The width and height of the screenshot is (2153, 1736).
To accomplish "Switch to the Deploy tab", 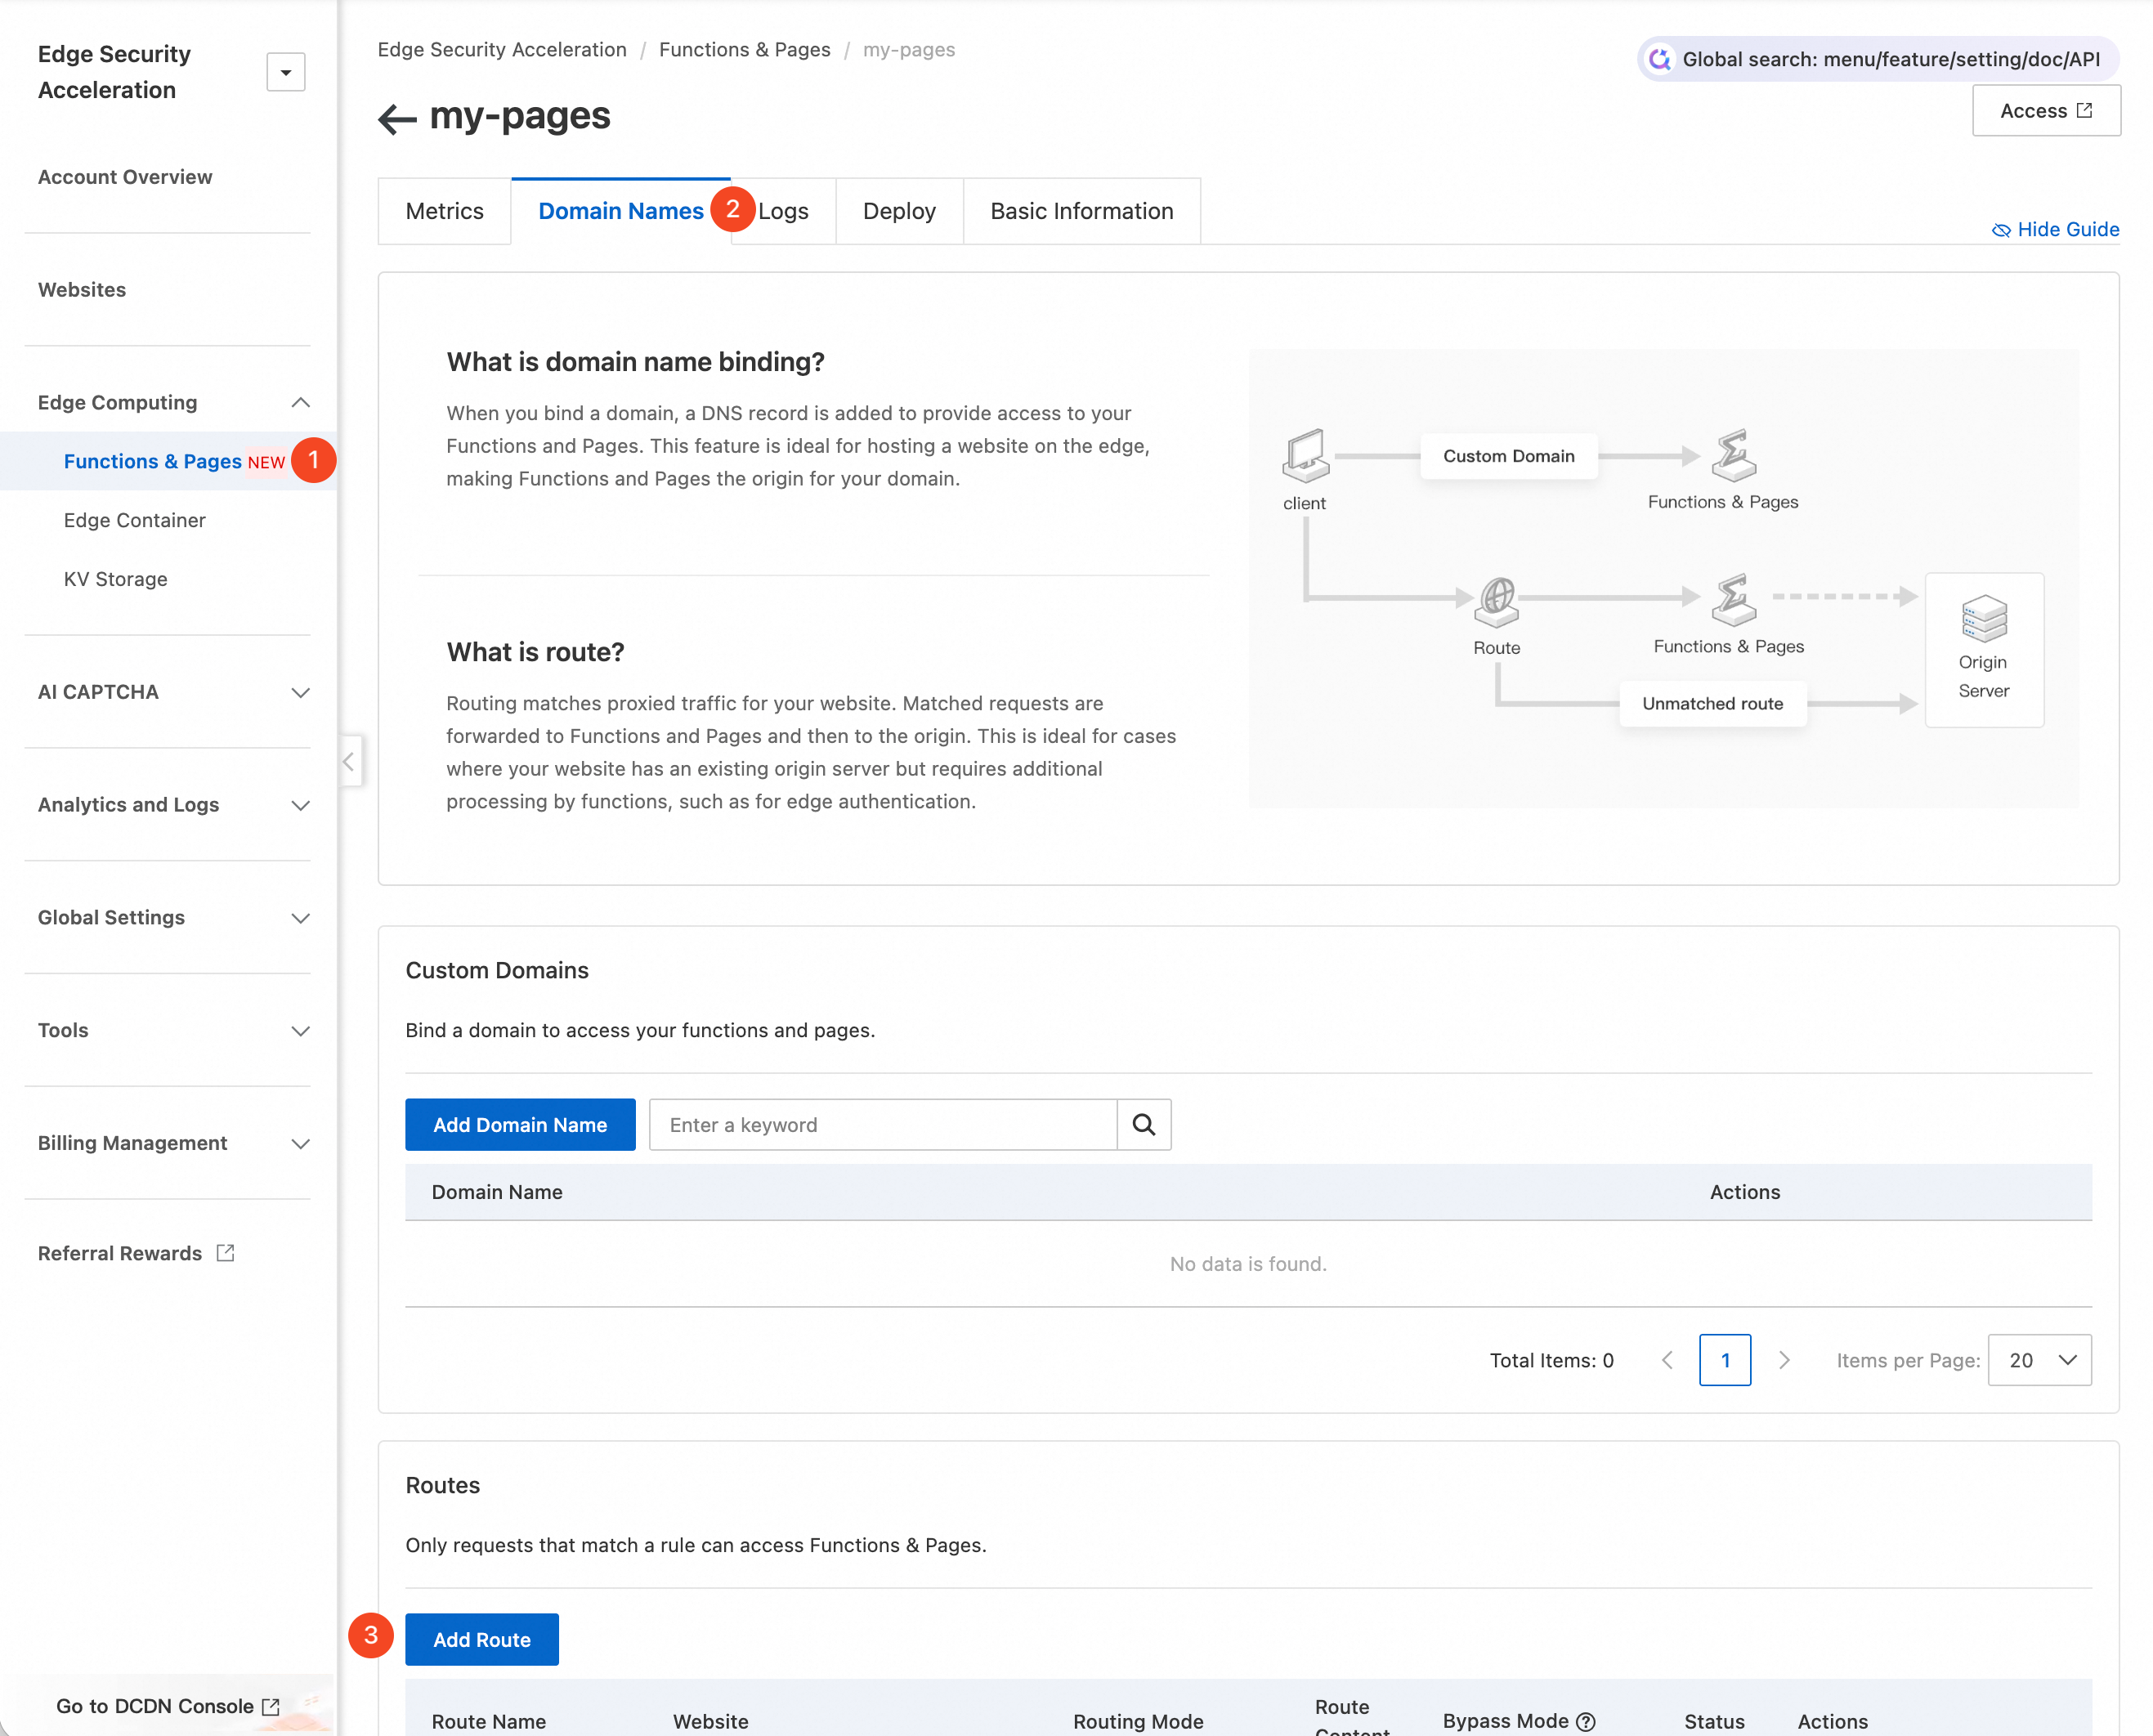I will point(898,211).
